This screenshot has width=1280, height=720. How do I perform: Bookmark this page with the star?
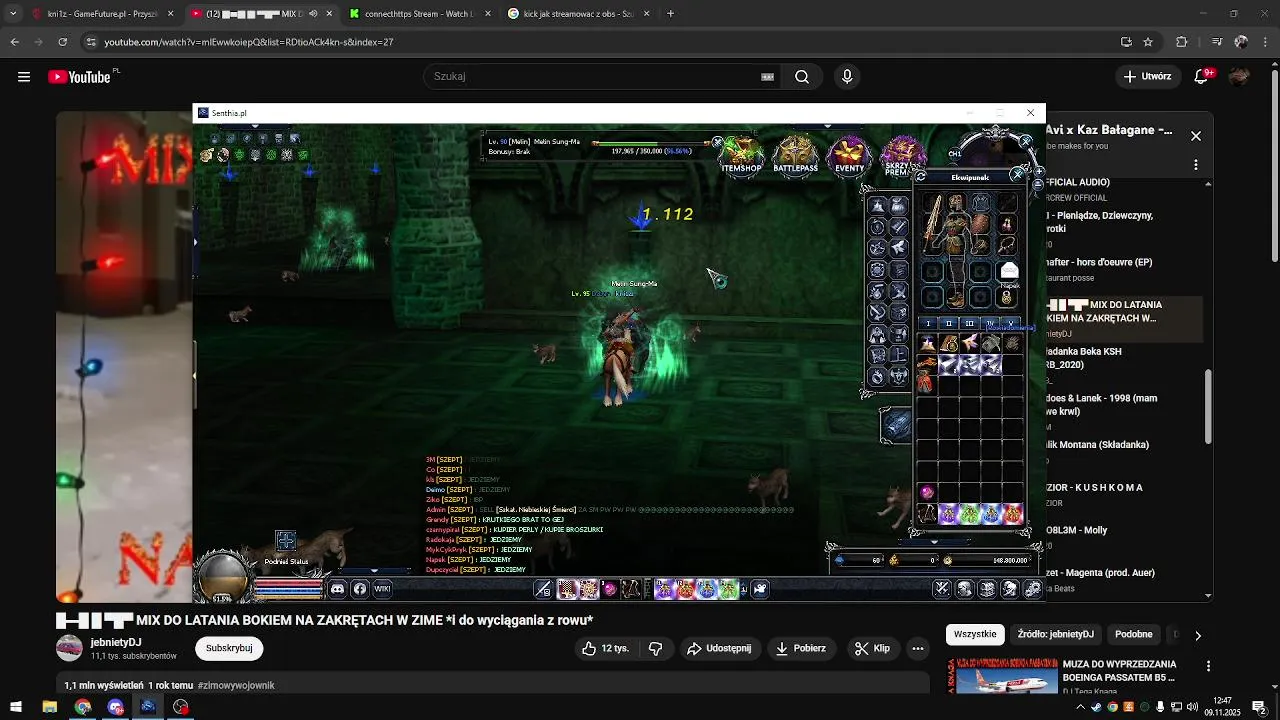tap(1148, 42)
